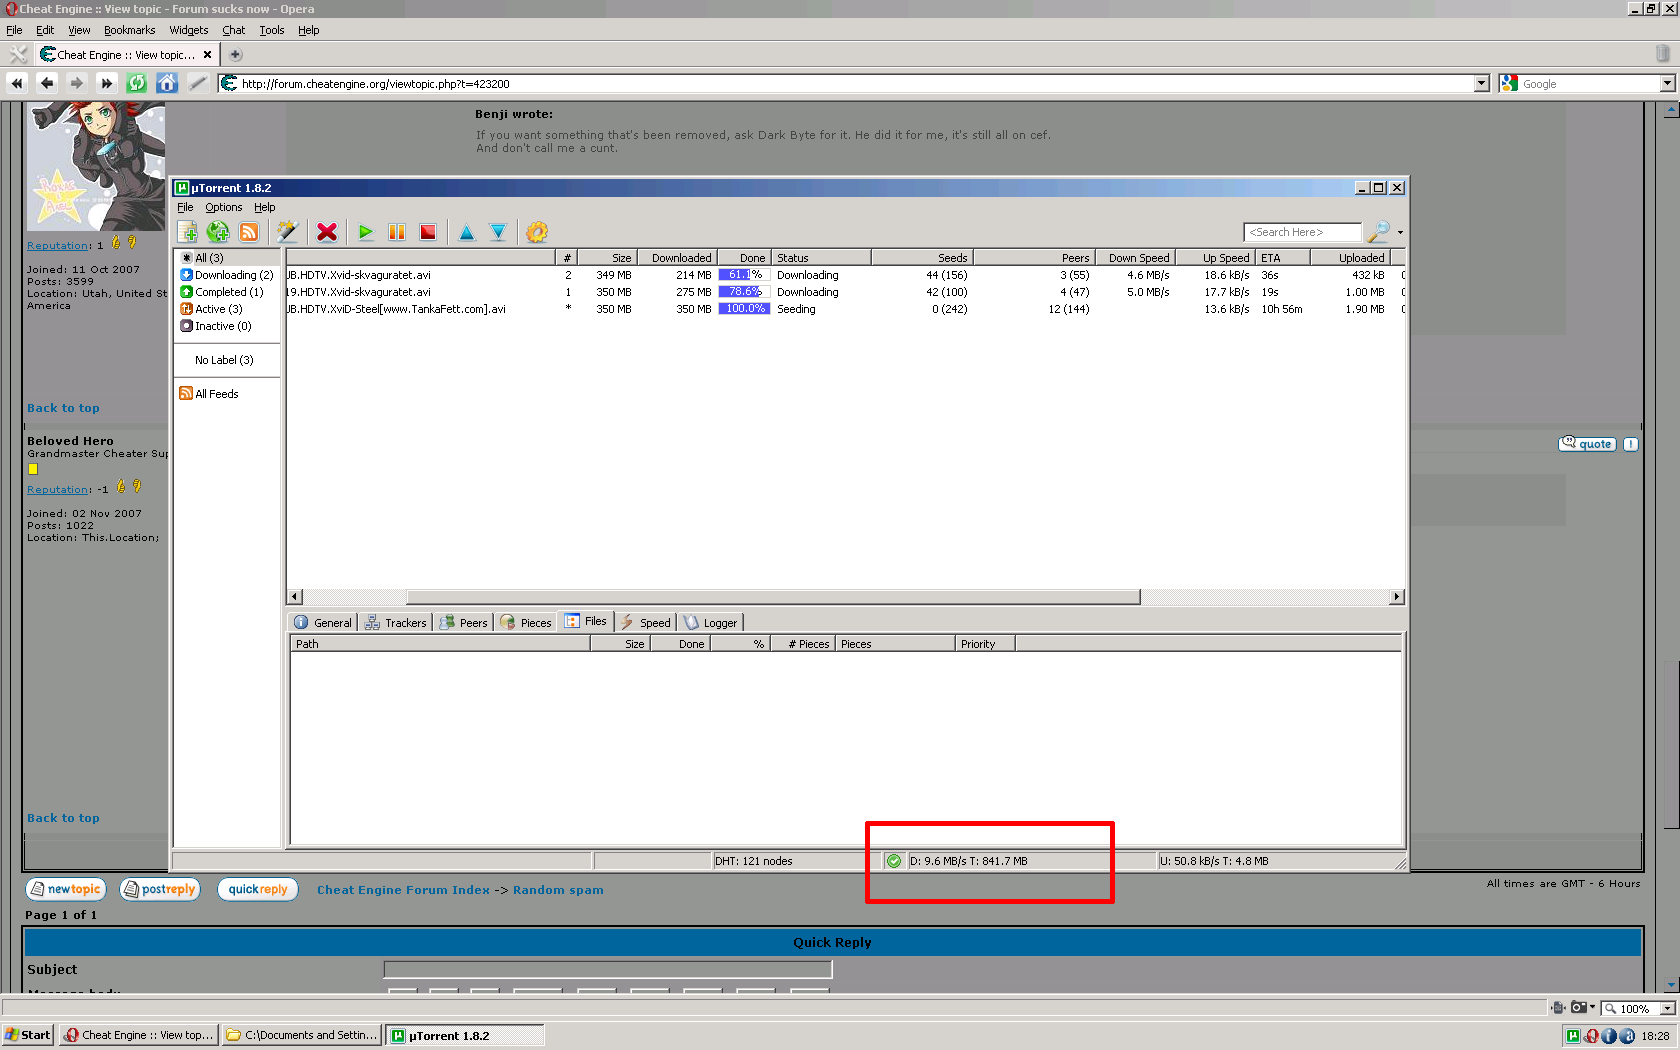Select Completed (1) category

(x=222, y=292)
